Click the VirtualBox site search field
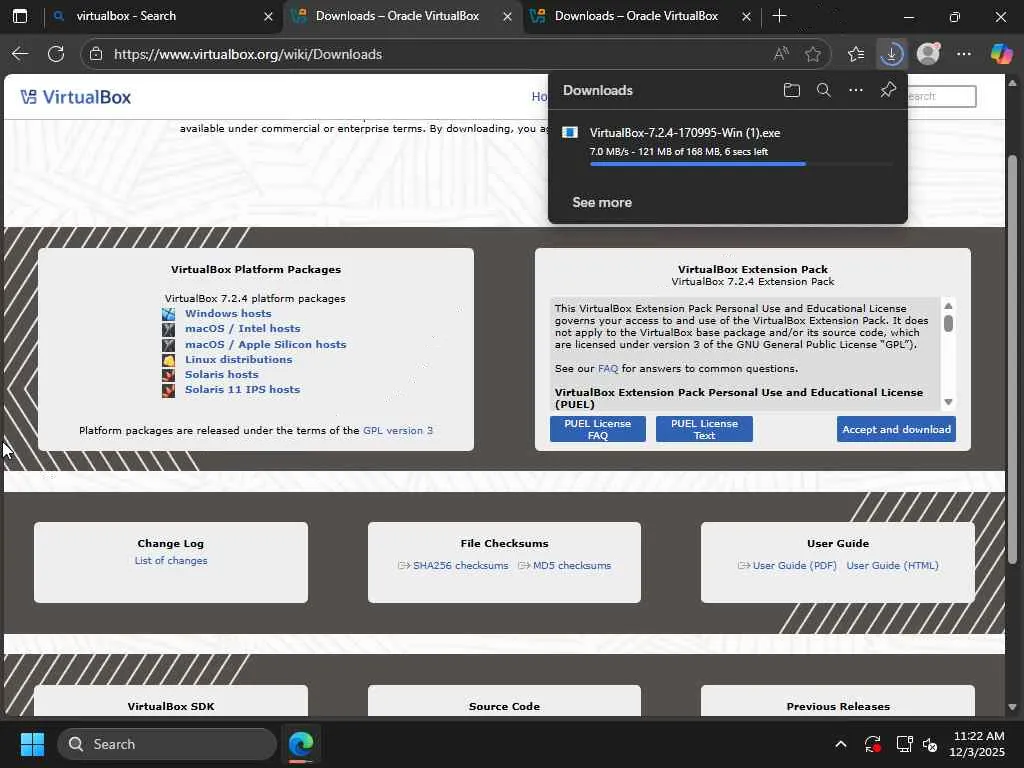1024x768 pixels. click(940, 97)
